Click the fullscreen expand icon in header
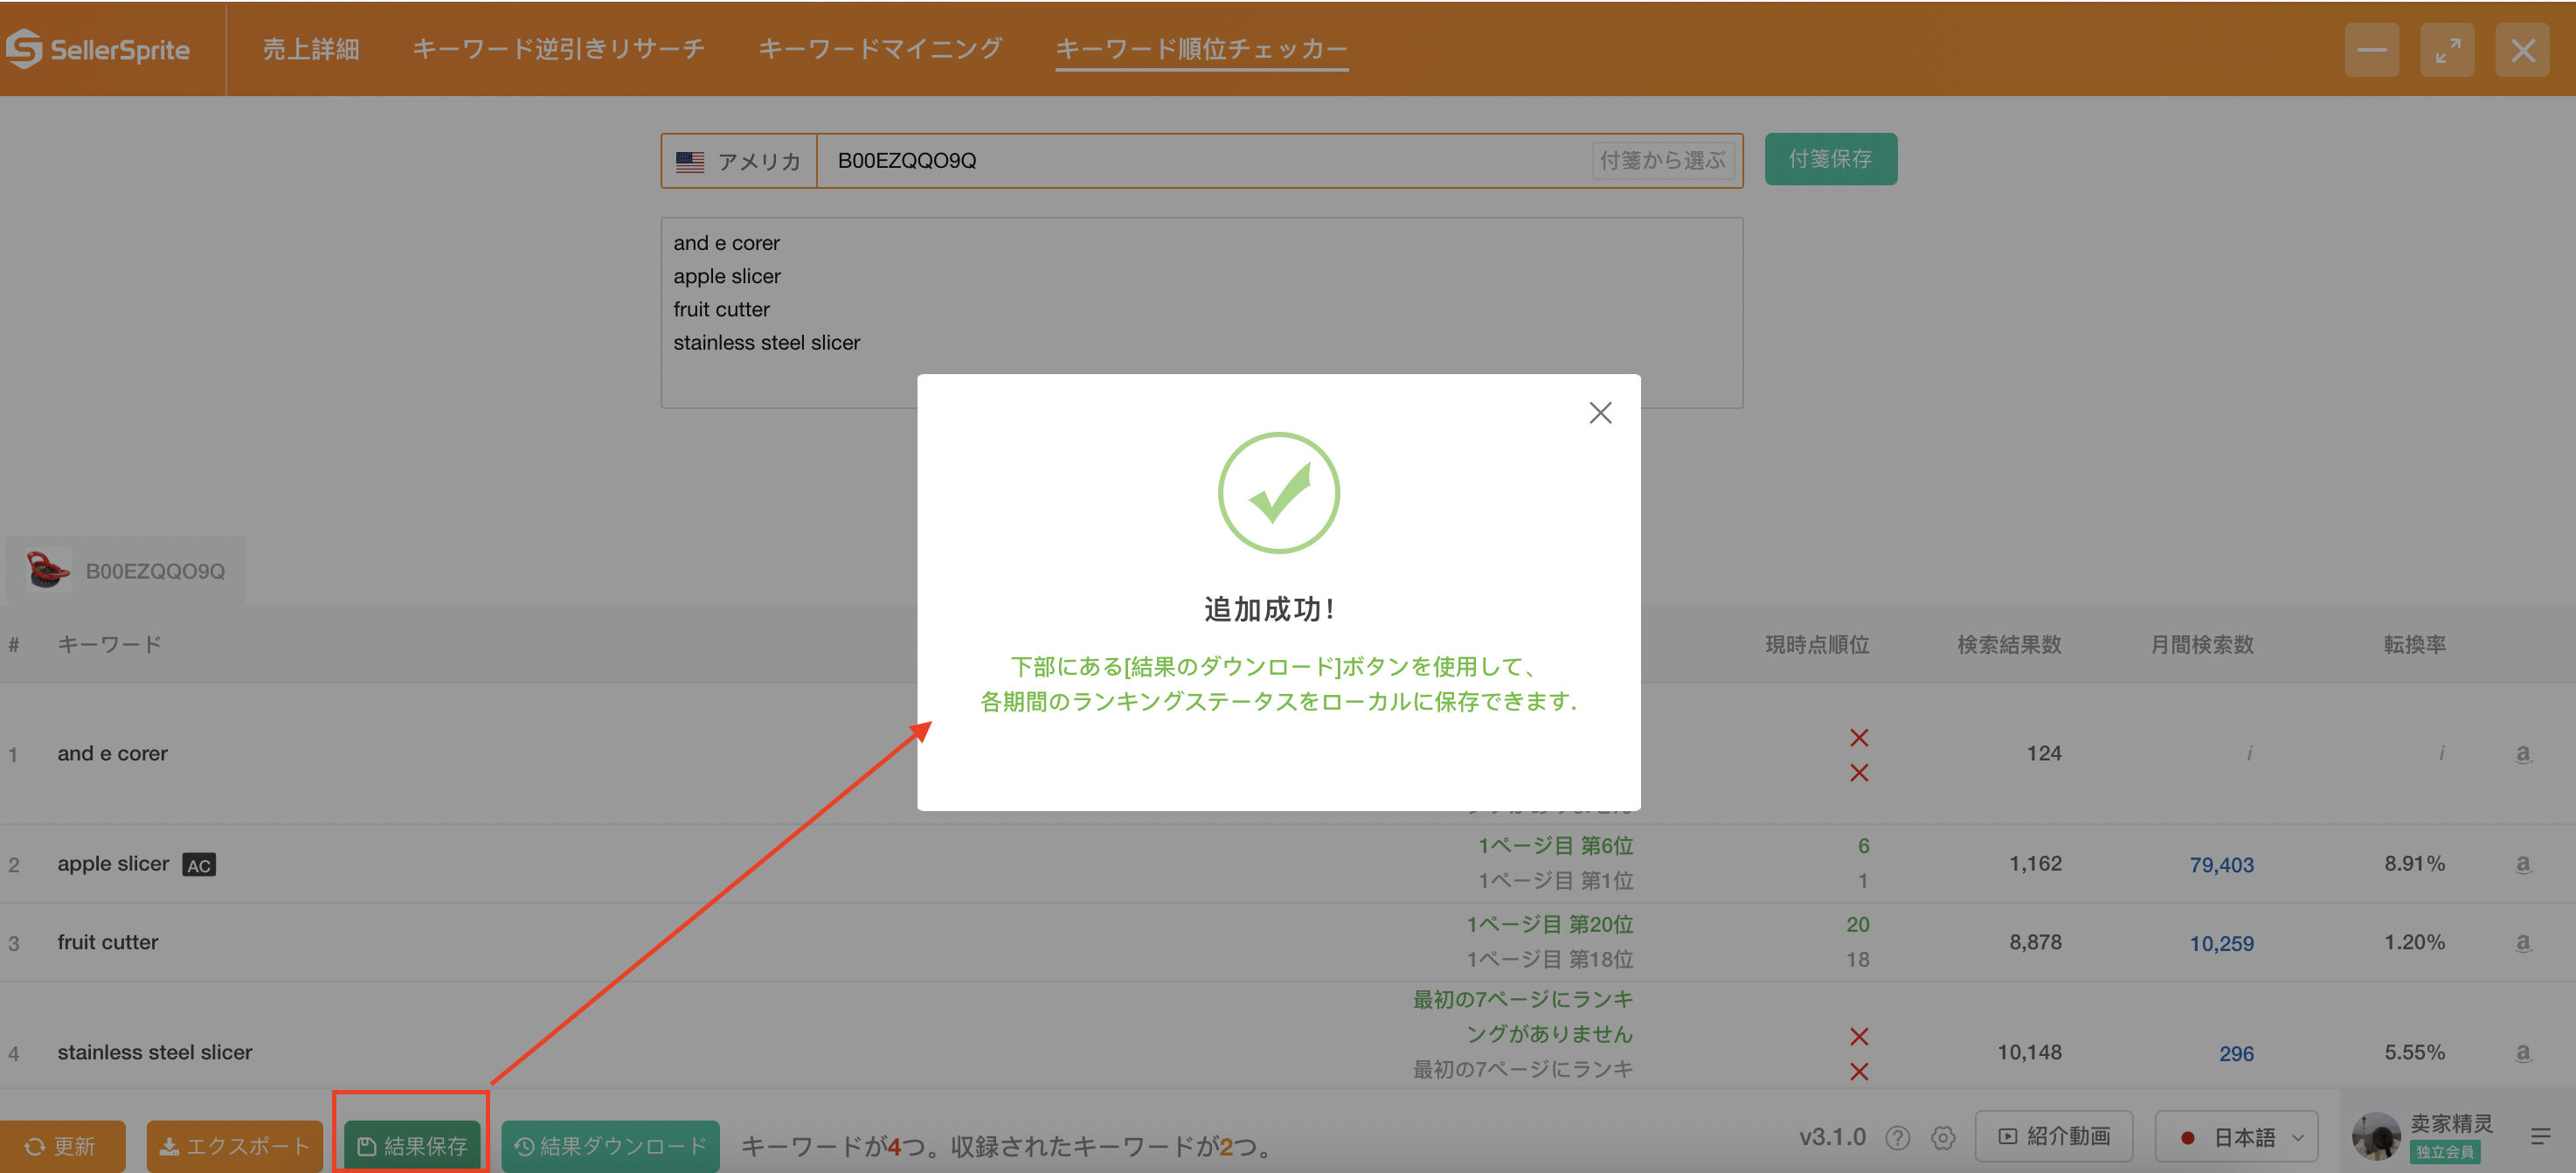Viewport: 2576px width, 1173px height. click(2447, 49)
